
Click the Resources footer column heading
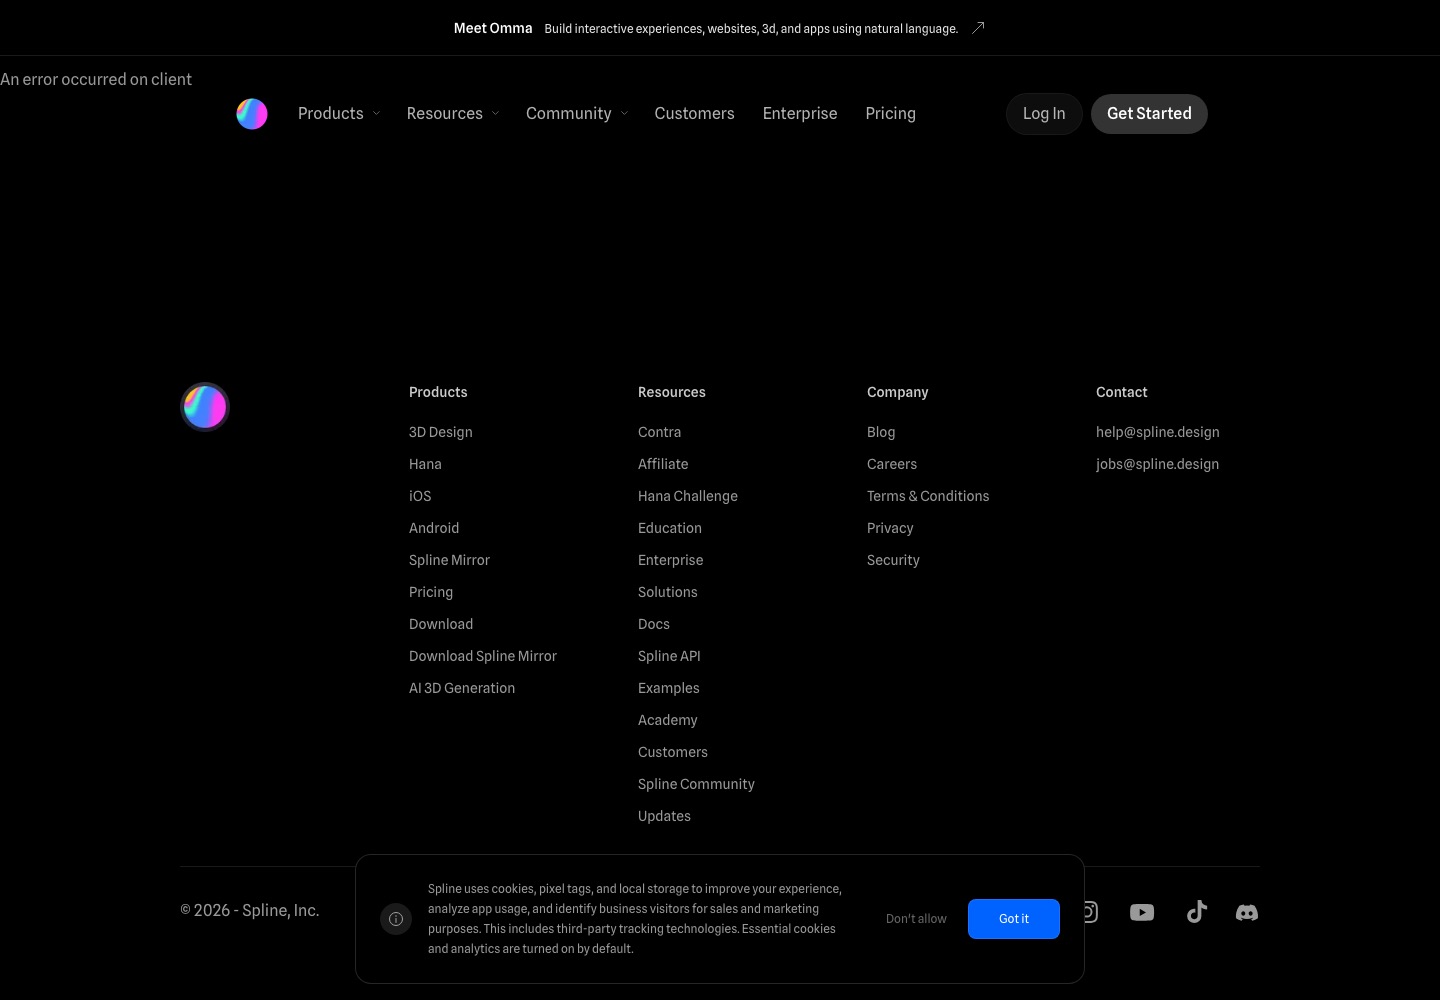click(672, 392)
